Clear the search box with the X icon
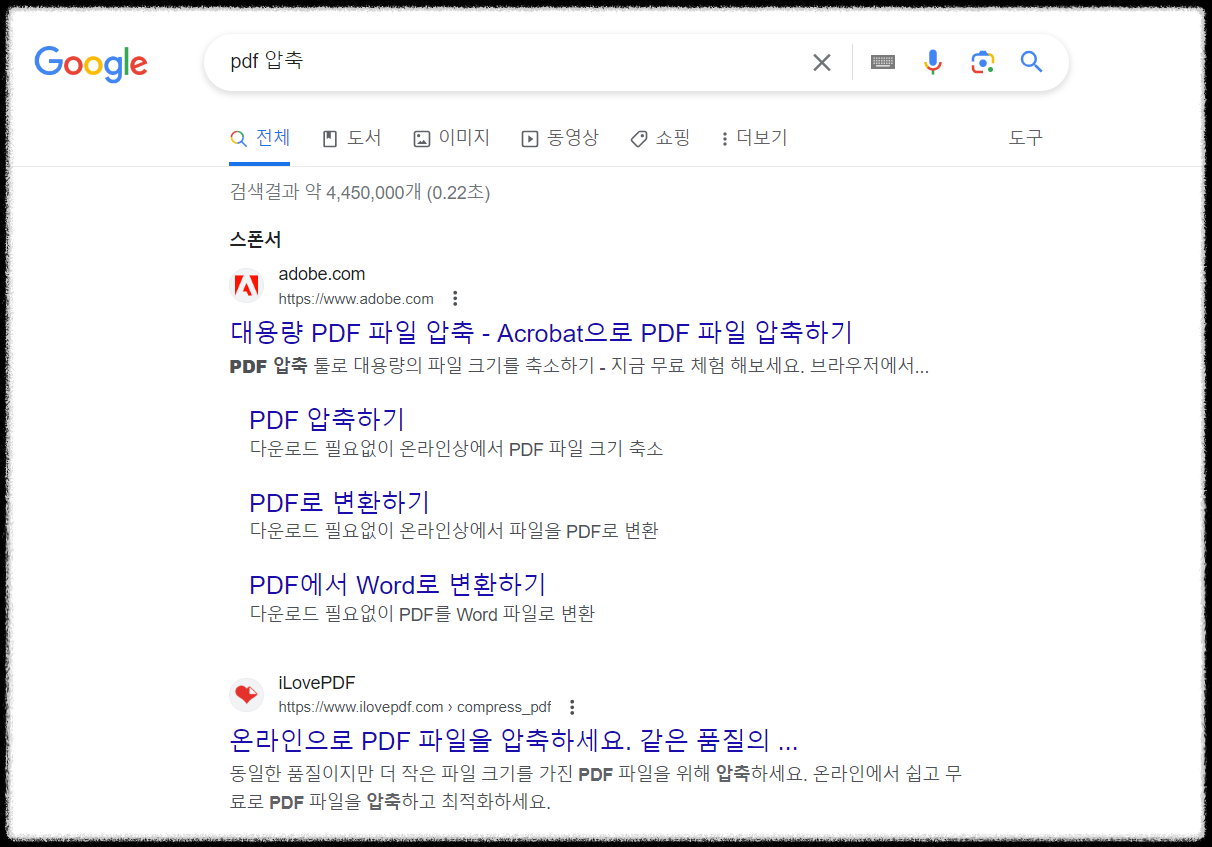 822,63
